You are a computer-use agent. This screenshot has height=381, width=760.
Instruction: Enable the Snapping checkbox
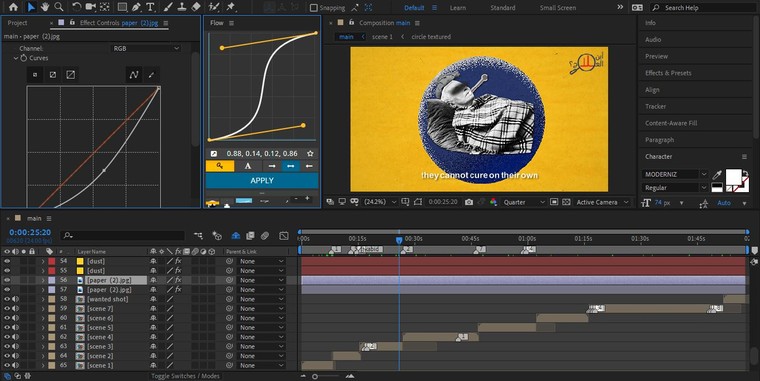coord(314,8)
